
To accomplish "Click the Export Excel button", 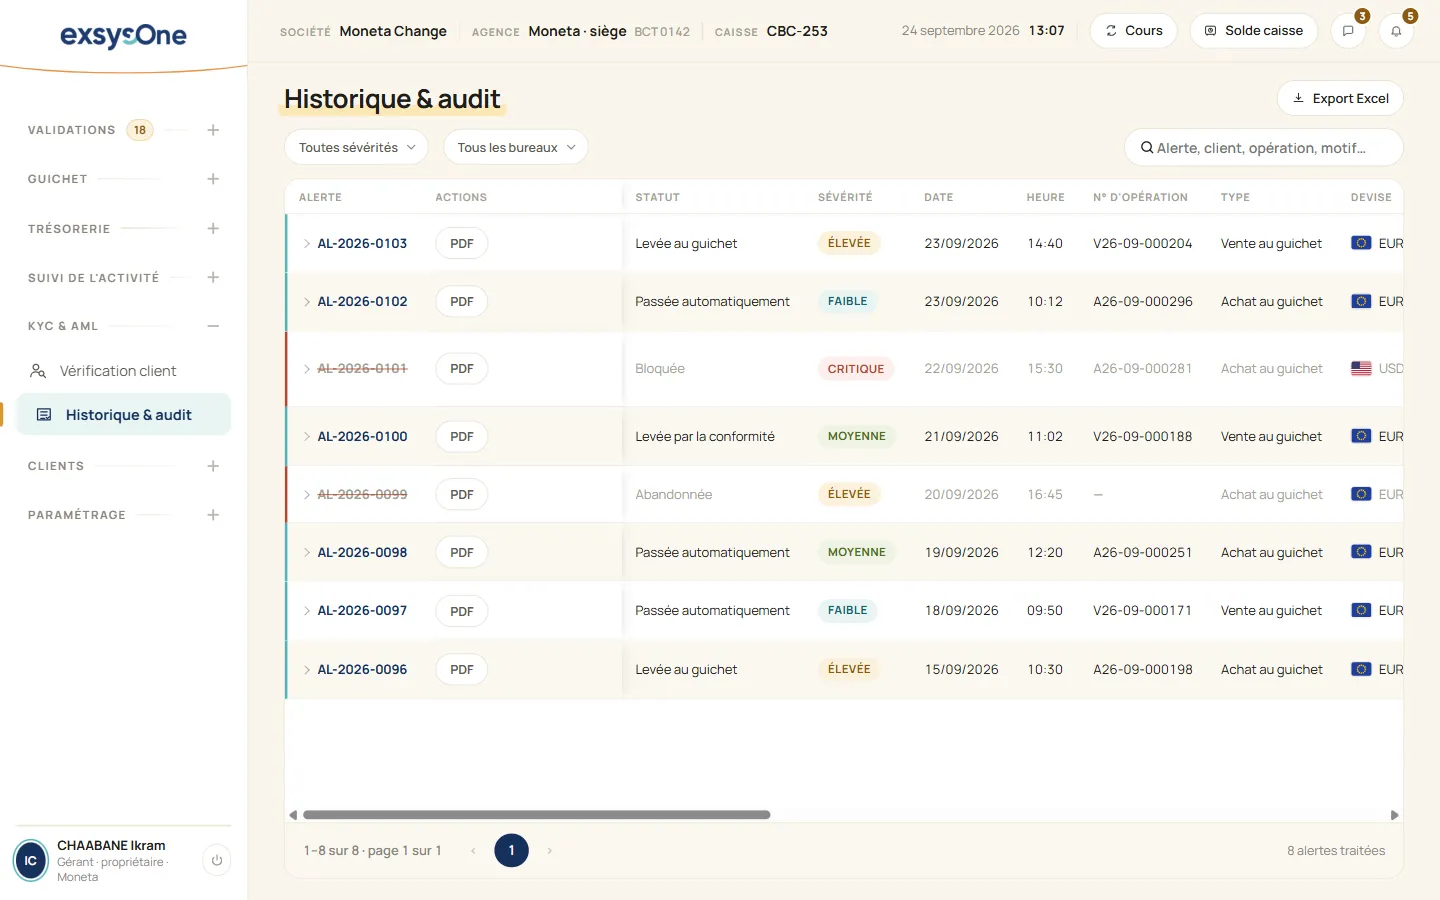I will [1340, 98].
